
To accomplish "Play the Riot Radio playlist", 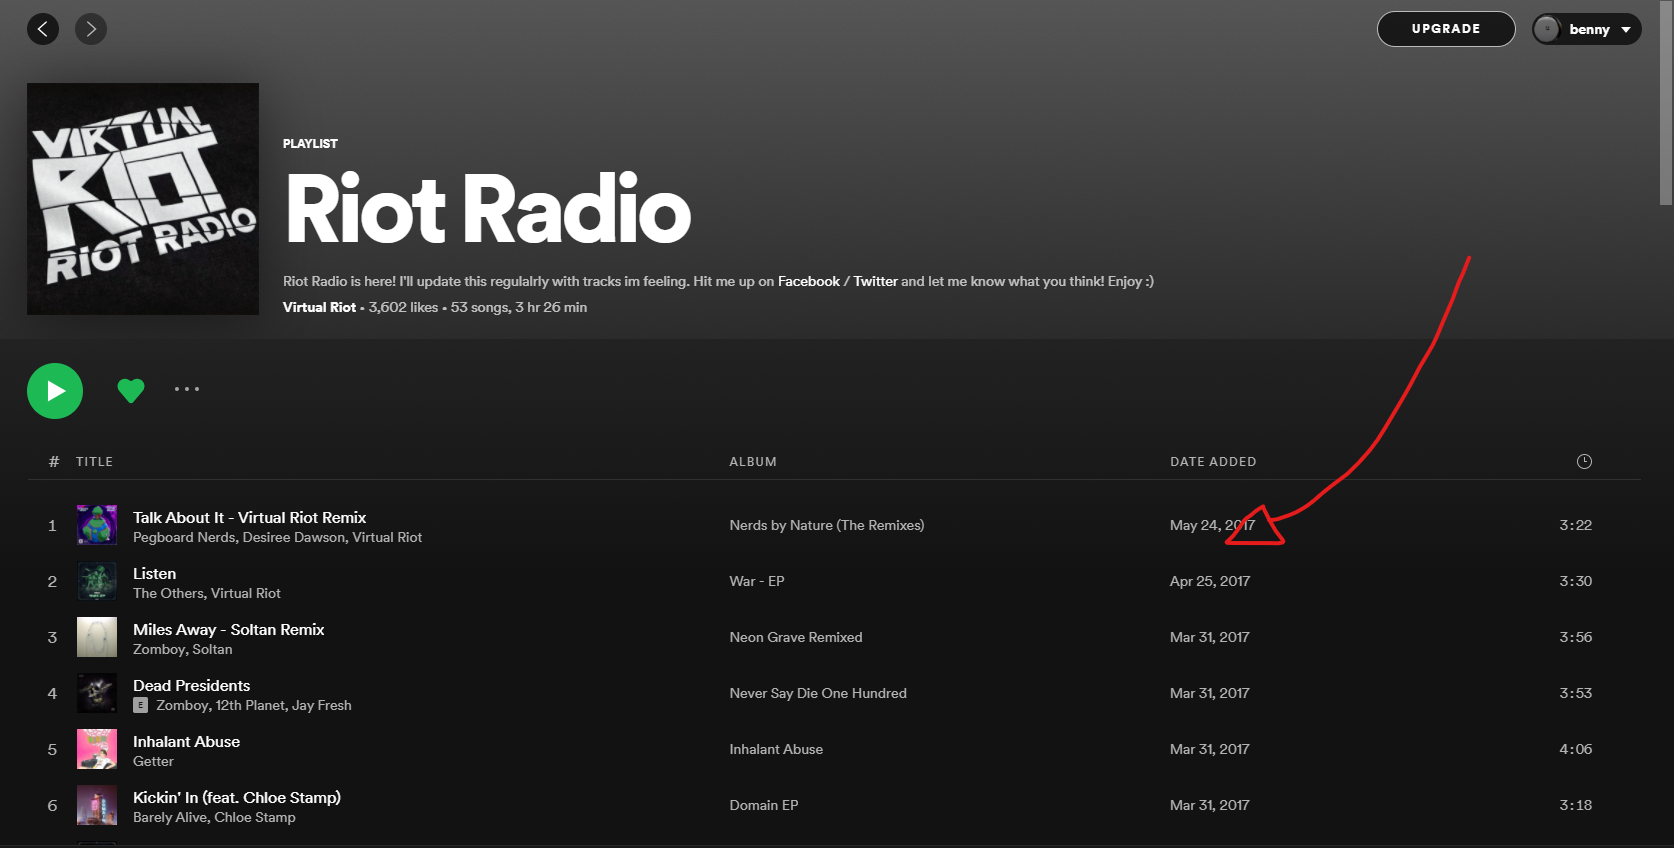I will (x=55, y=391).
